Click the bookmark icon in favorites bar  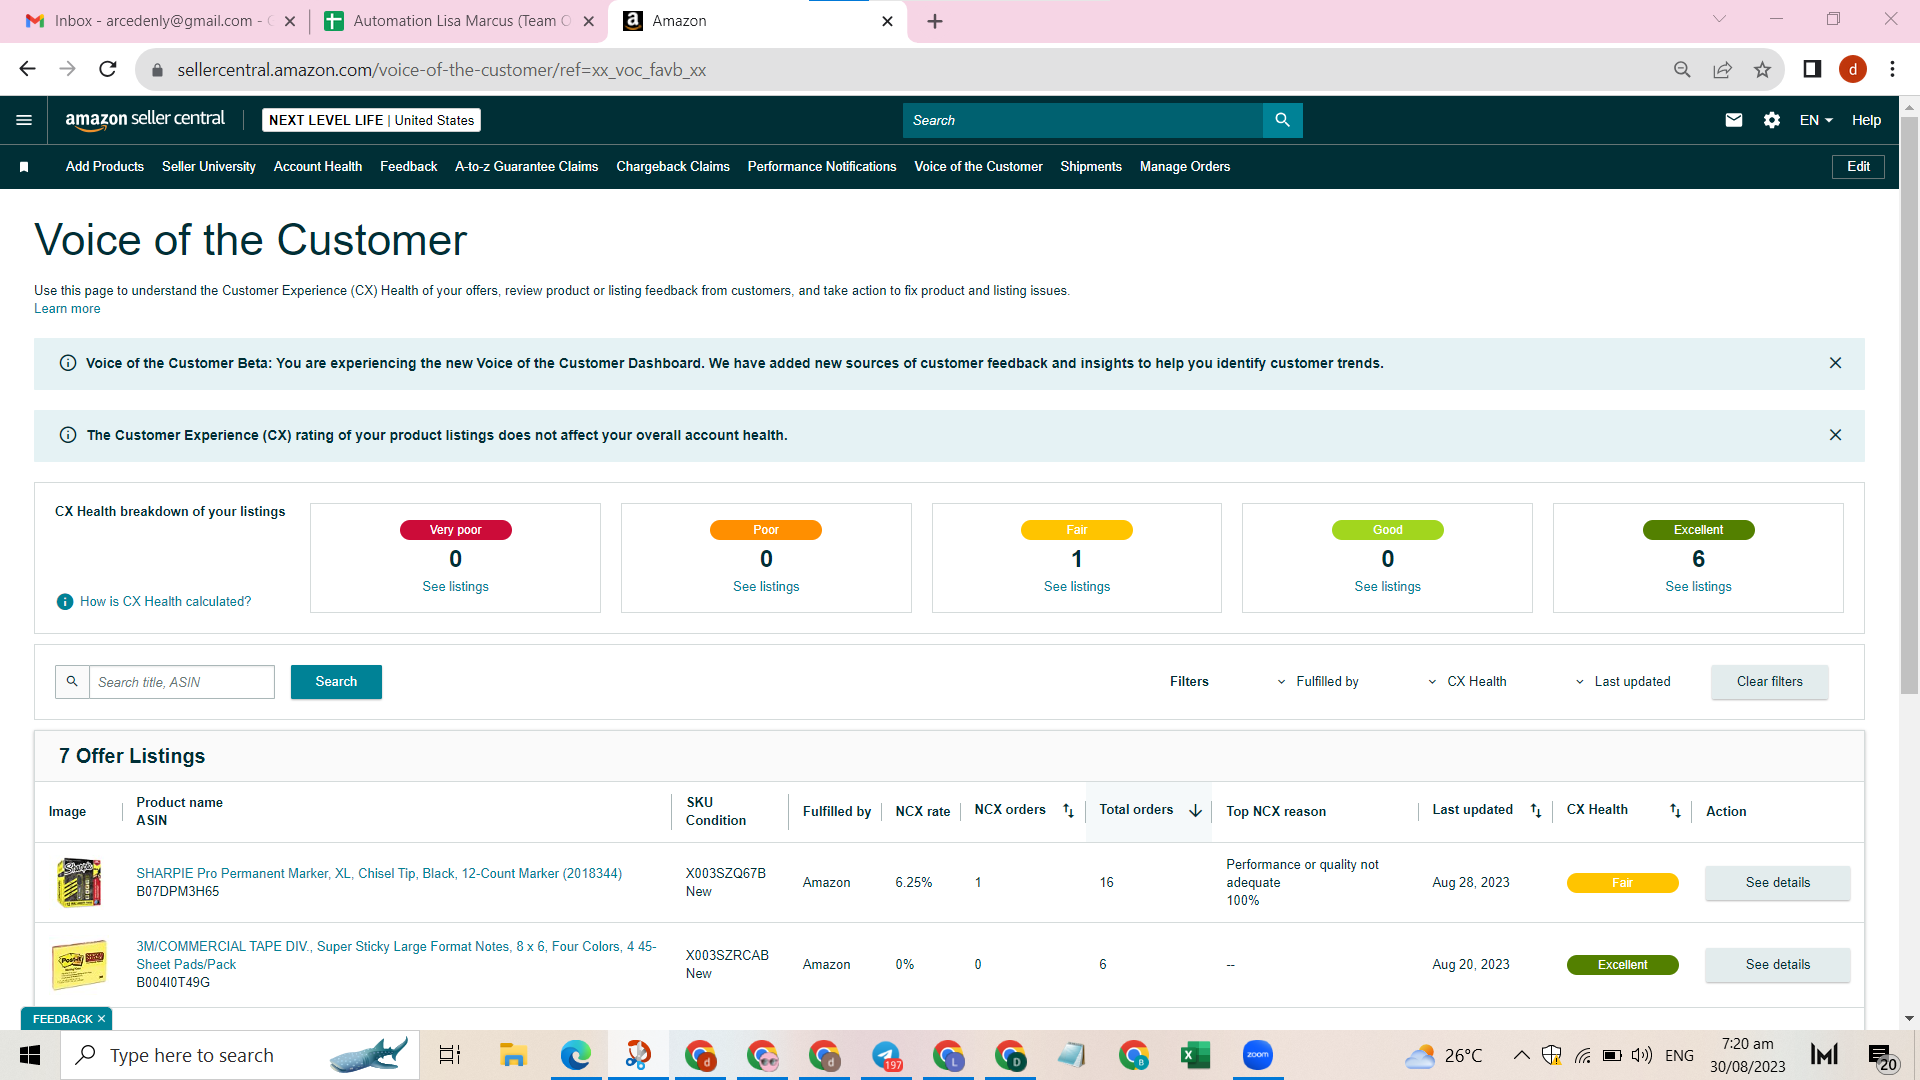pyautogui.click(x=24, y=167)
